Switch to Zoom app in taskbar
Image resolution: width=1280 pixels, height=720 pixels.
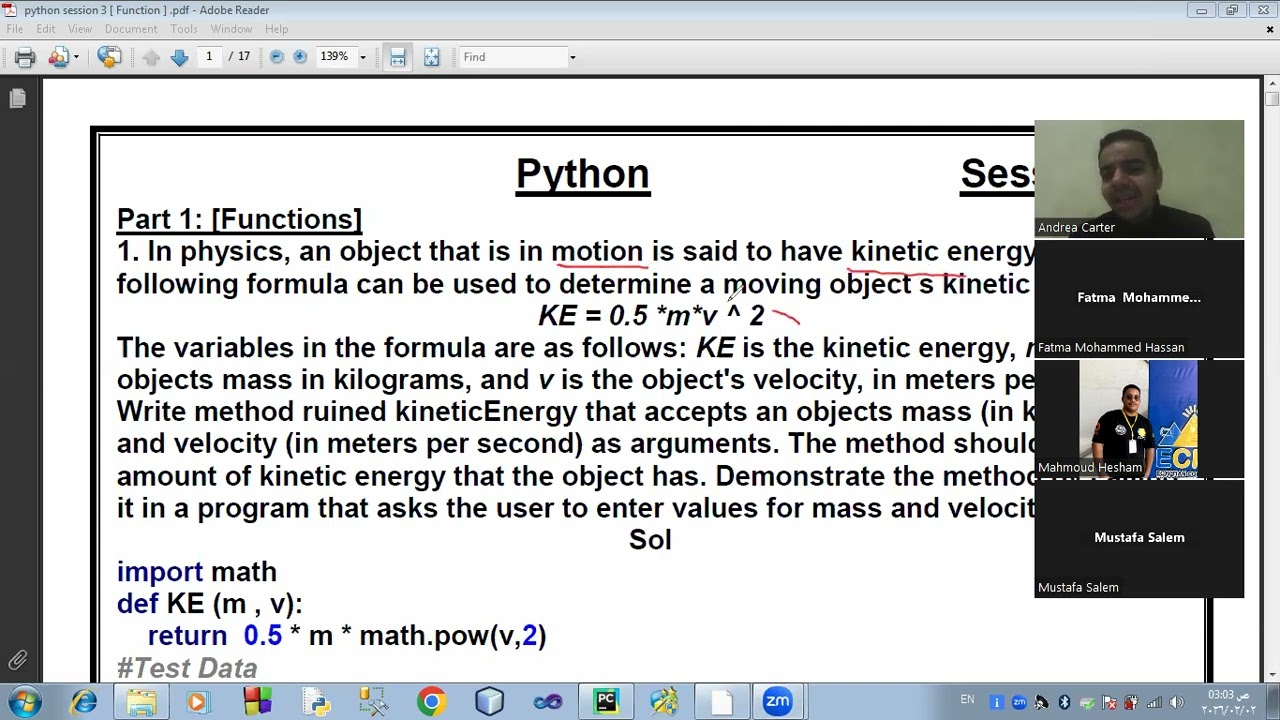point(778,702)
